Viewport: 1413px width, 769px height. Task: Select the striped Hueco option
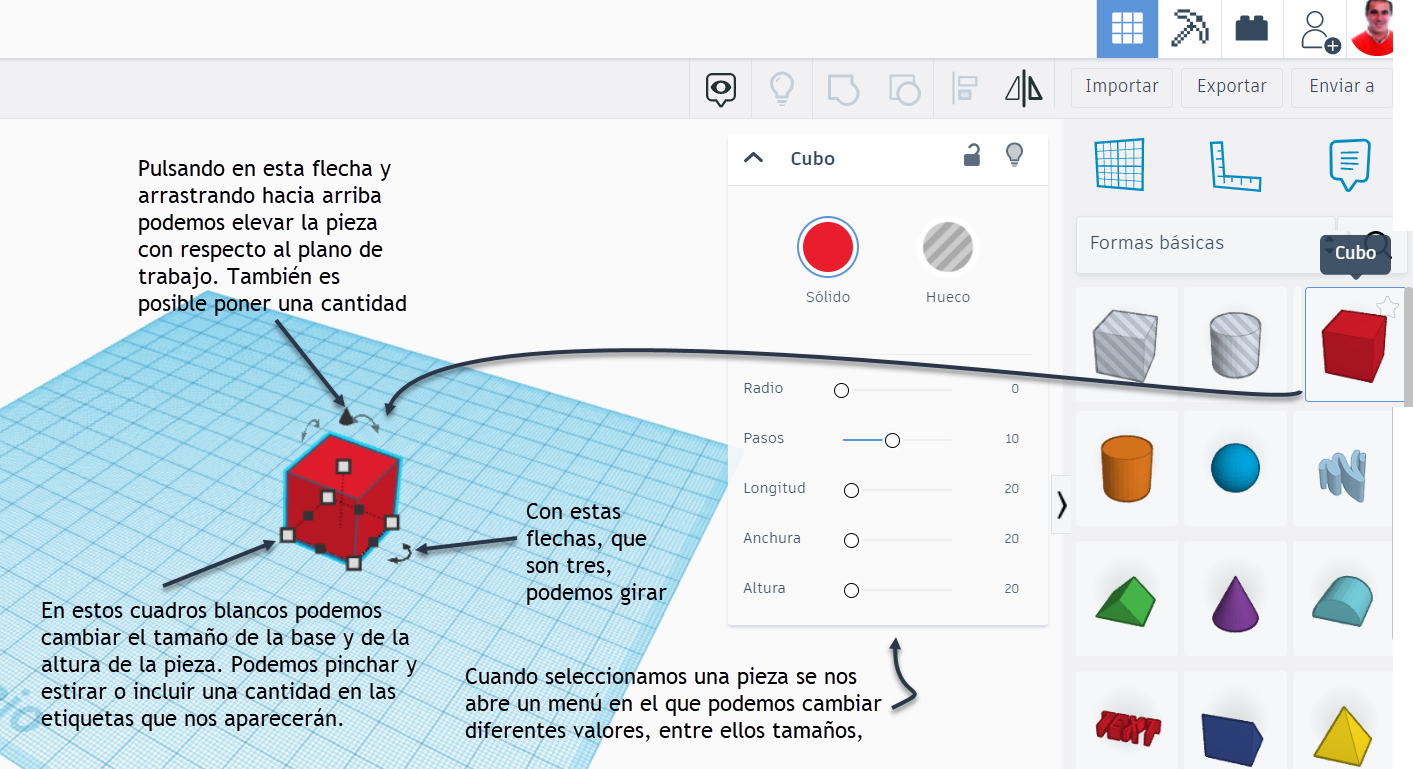click(947, 247)
